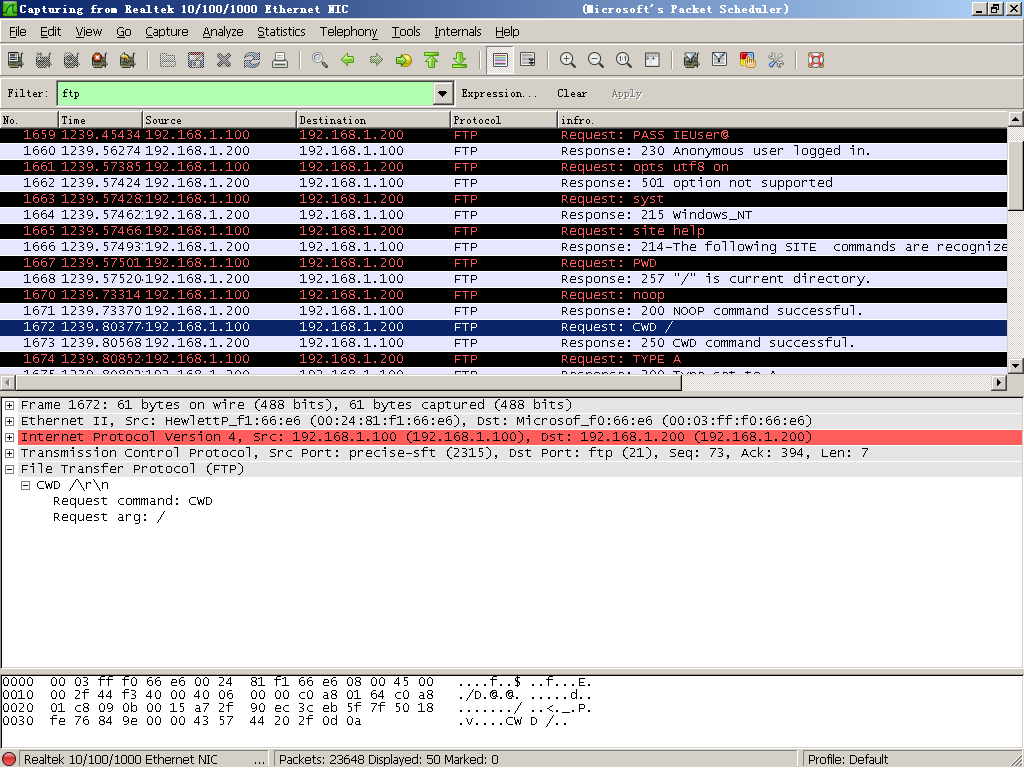Go back in packet history
The height and width of the screenshot is (768, 1024).
pyautogui.click(x=348, y=60)
